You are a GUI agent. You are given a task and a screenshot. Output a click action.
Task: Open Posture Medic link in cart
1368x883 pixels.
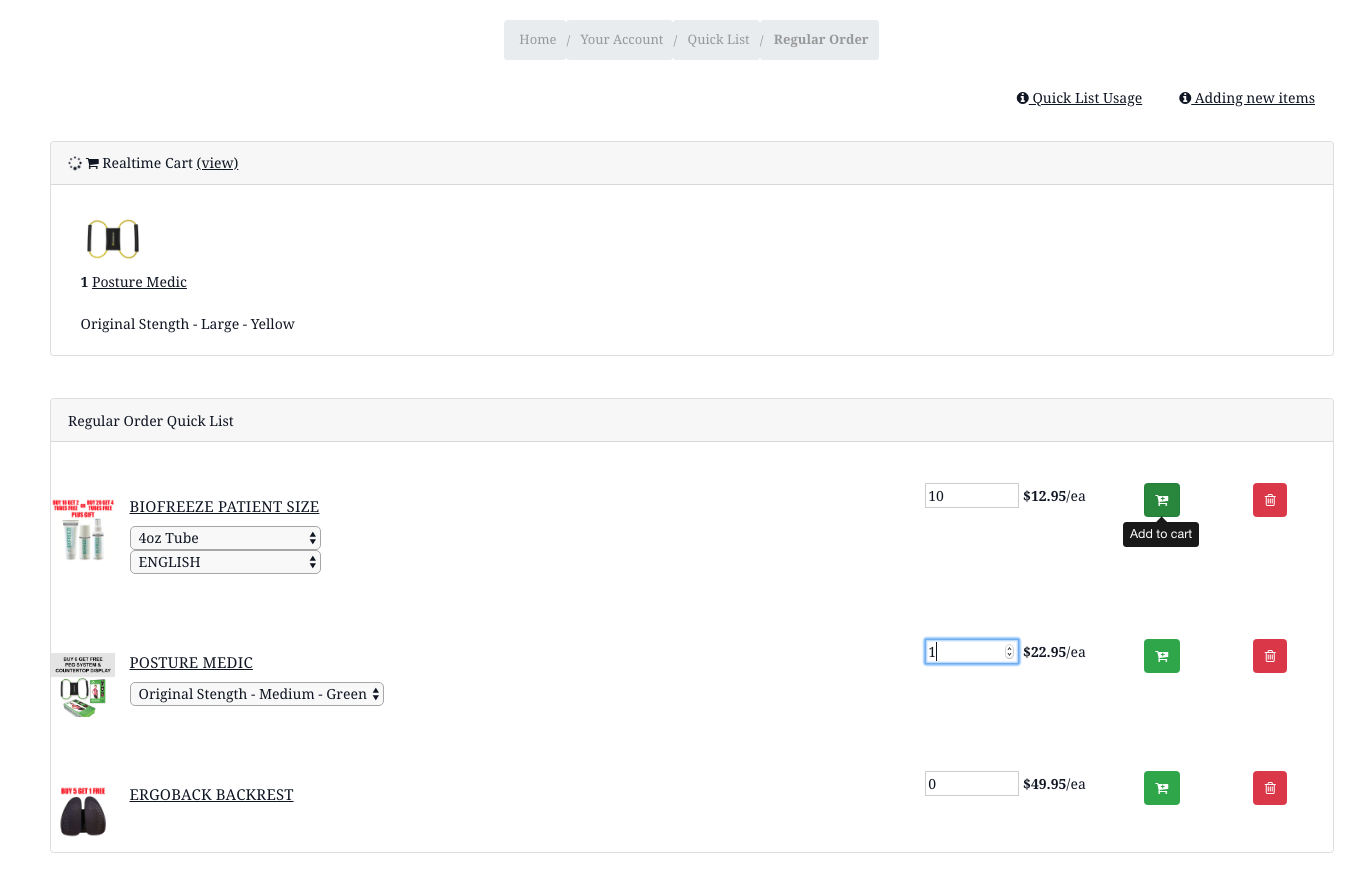[x=139, y=282]
